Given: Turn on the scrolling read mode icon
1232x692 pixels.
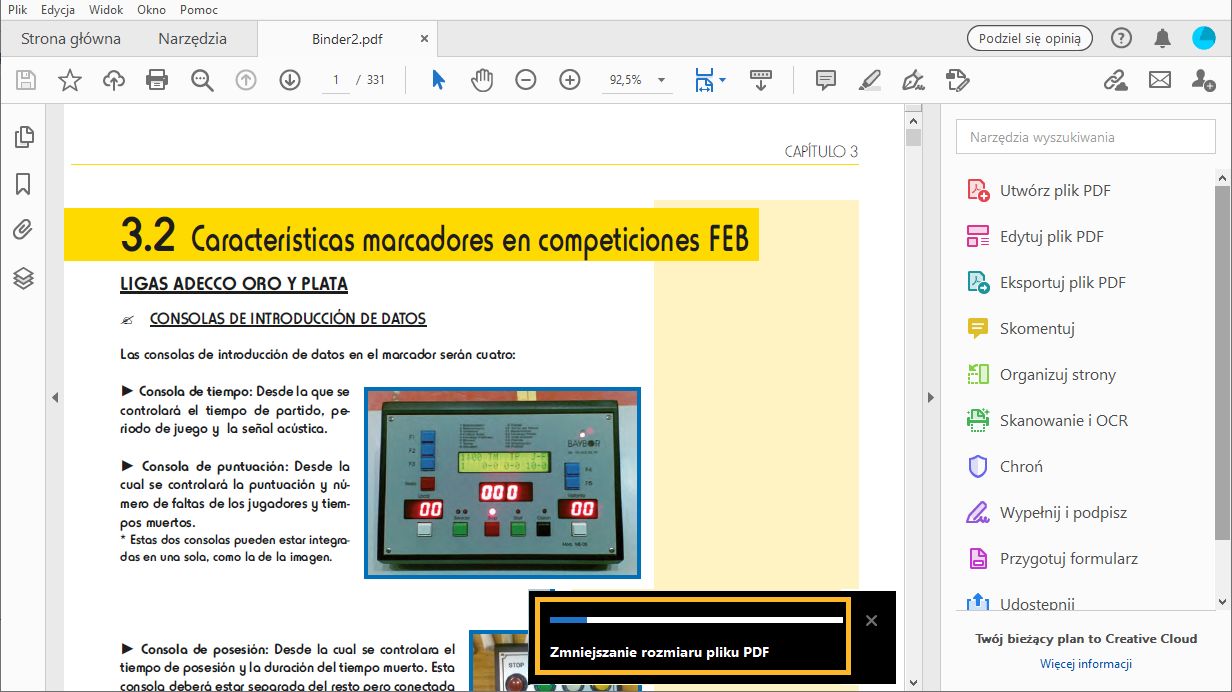Looking at the screenshot, I should 761,80.
